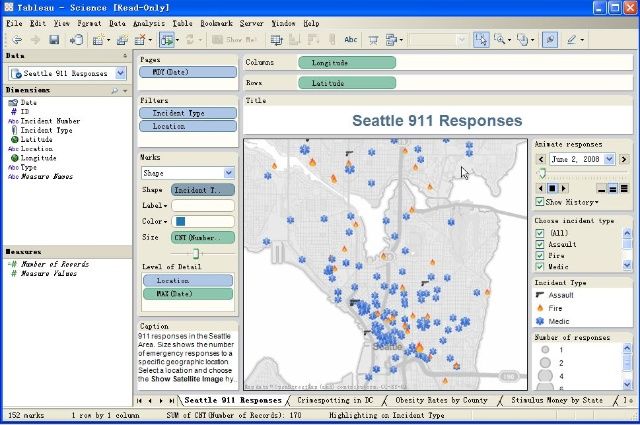This screenshot has width=640, height=425.
Task: Open the Clear Sheet dropdown arrow
Action: pos(150,40)
